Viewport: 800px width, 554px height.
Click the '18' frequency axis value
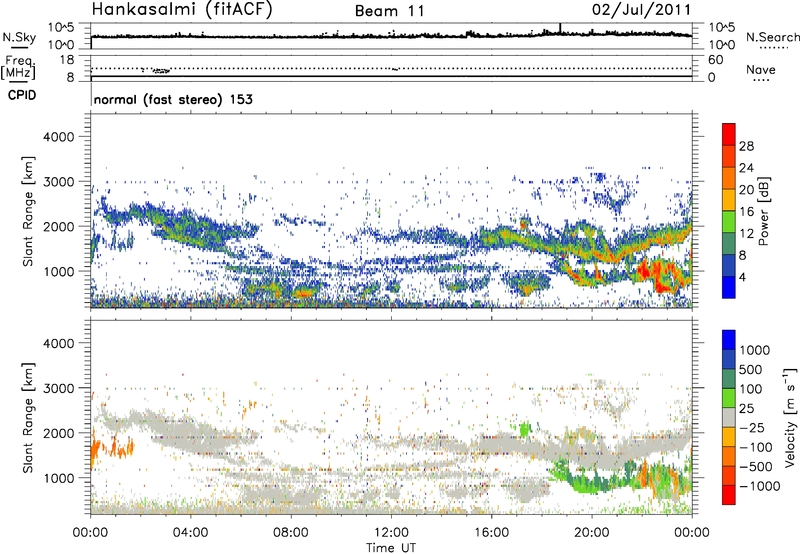(x=67, y=60)
